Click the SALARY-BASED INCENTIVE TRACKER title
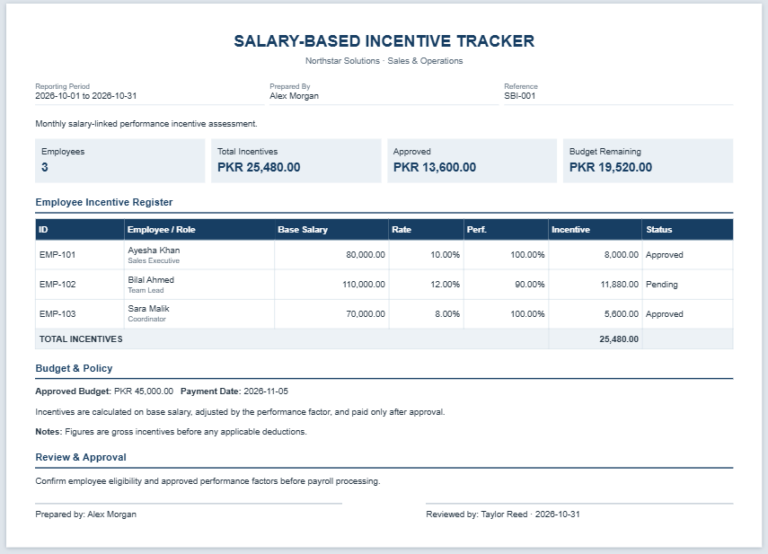The width and height of the screenshot is (768, 554). [x=384, y=41]
